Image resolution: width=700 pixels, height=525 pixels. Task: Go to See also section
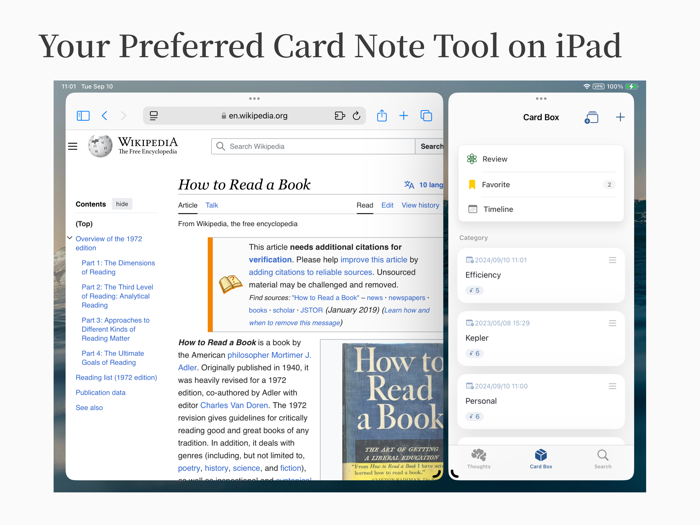tap(89, 408)
